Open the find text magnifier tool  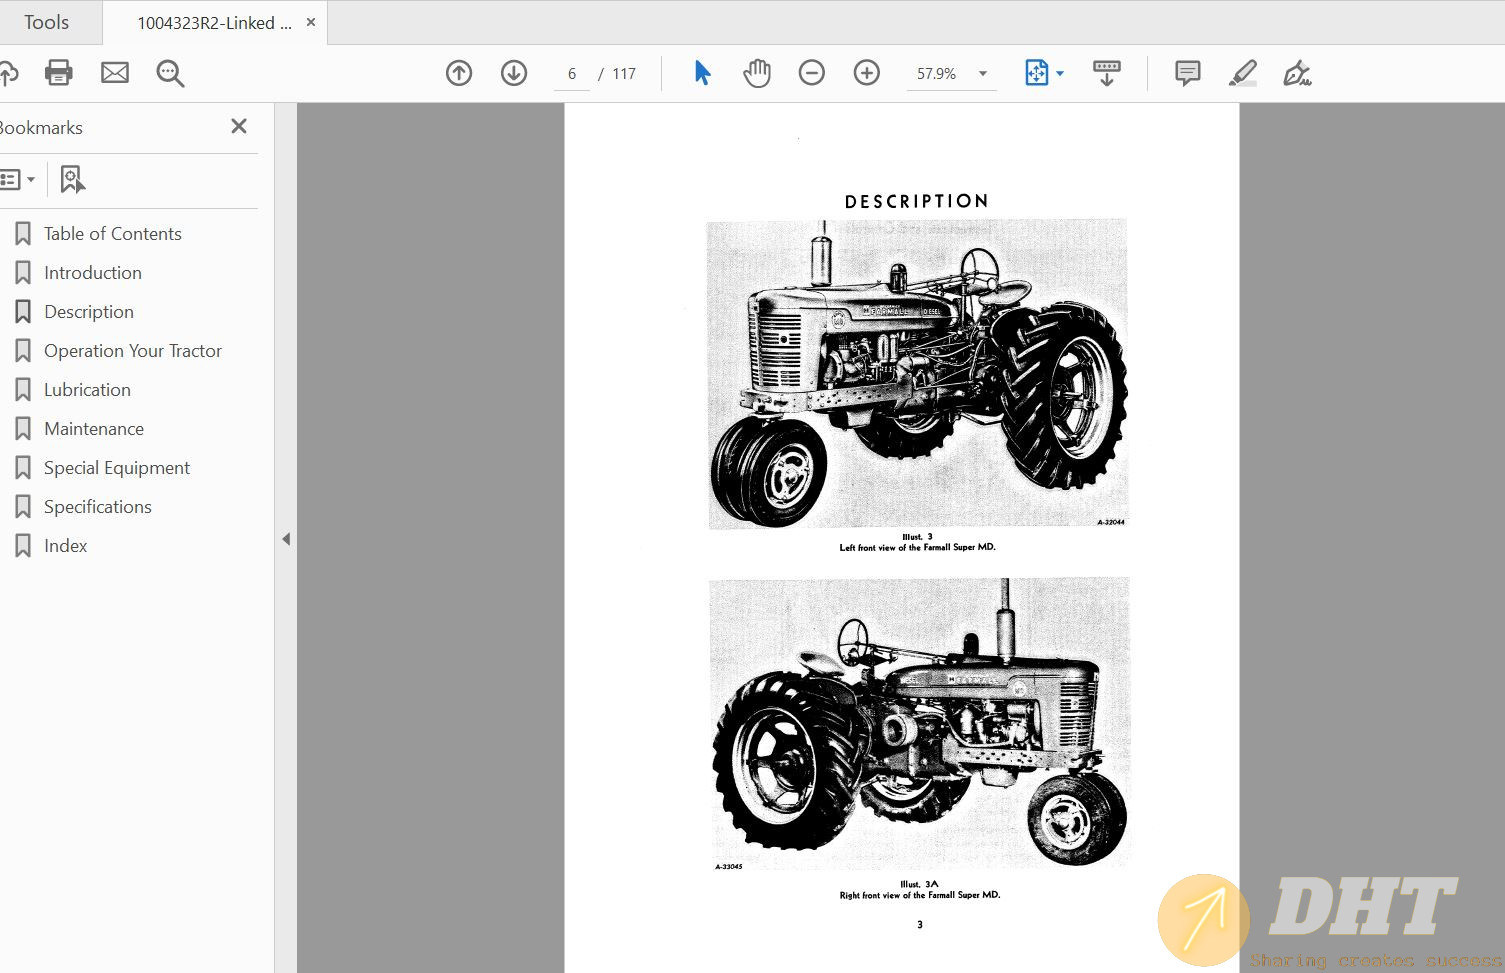[170, 73]
